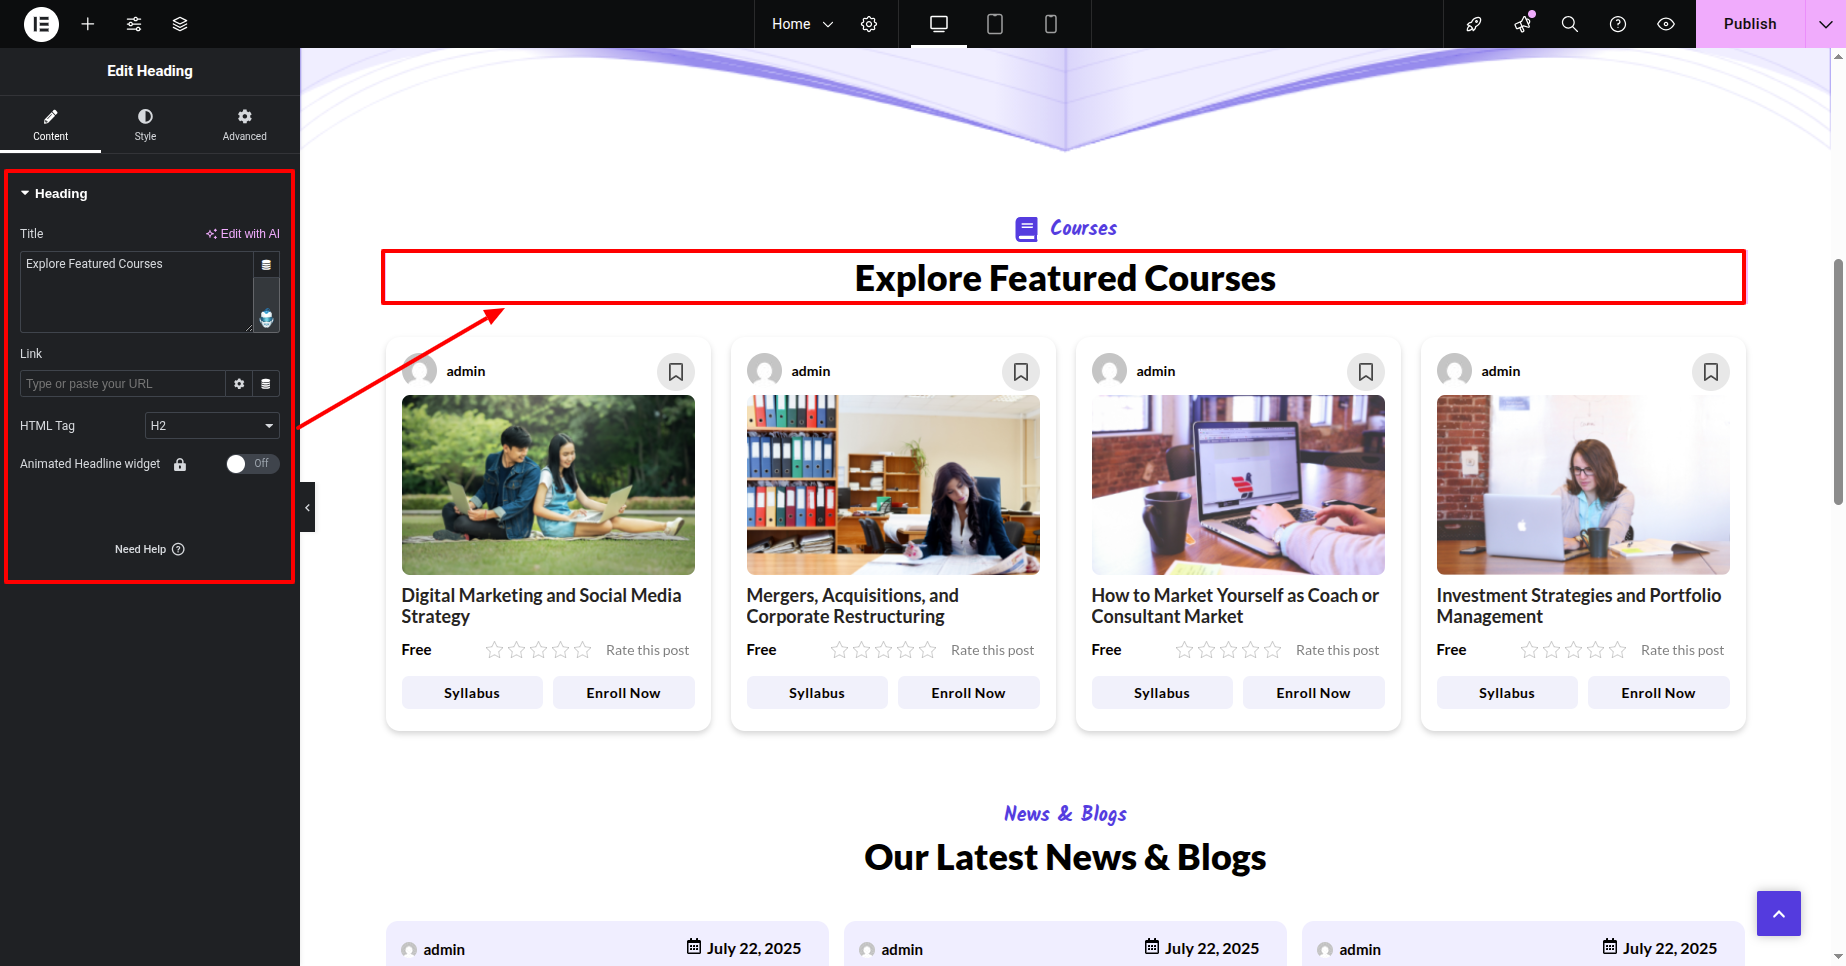Rate Investment Strategies course third star
The image size is (1846, 966).
click(x=1574, y=650)
